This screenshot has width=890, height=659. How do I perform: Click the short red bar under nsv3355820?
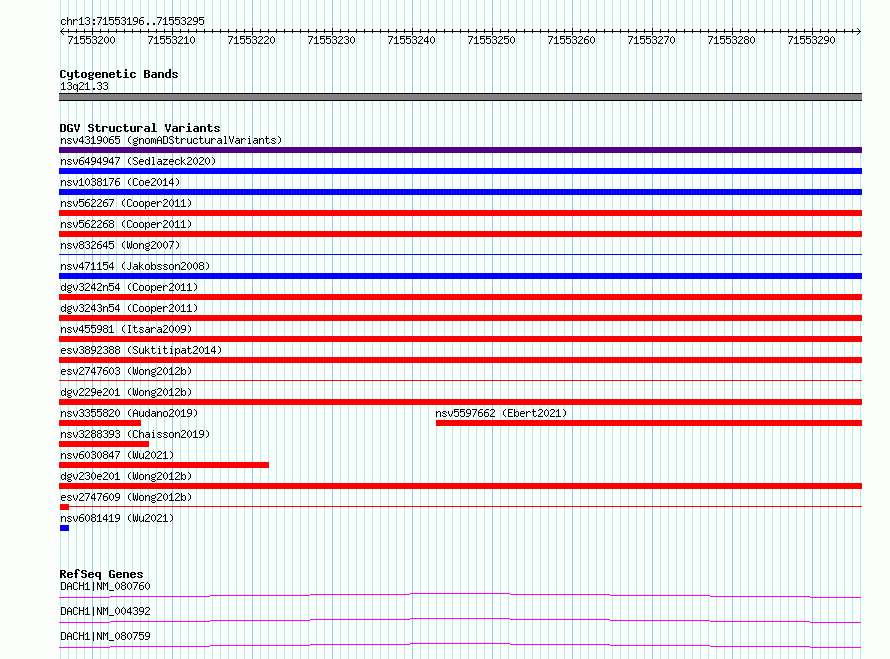tap(100, 423)
